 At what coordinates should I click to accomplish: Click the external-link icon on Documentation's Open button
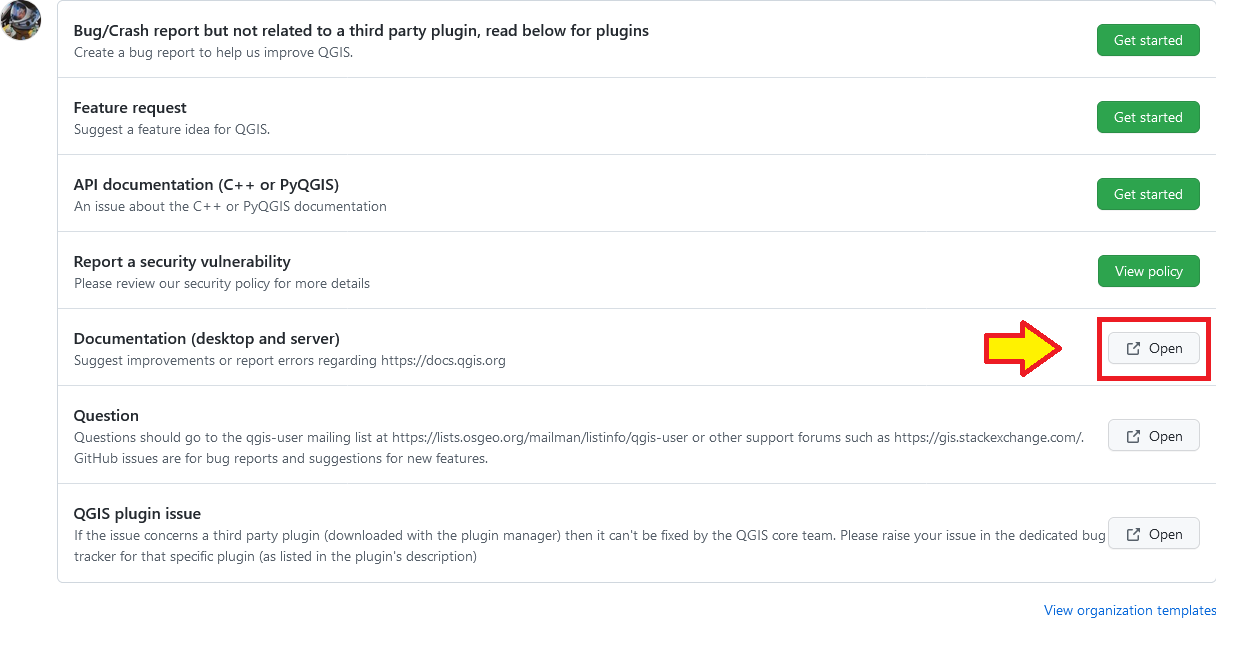pyautogui.click(x=1133, y=348)
